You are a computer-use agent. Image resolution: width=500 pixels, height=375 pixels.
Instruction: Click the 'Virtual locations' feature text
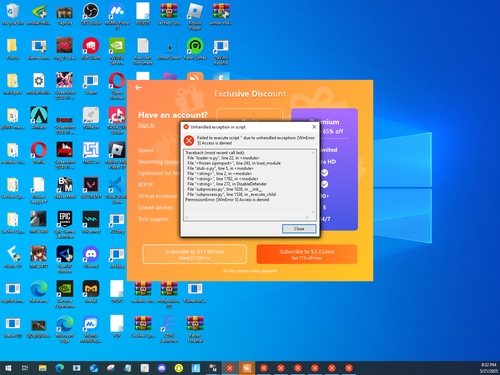click(157, 196)
